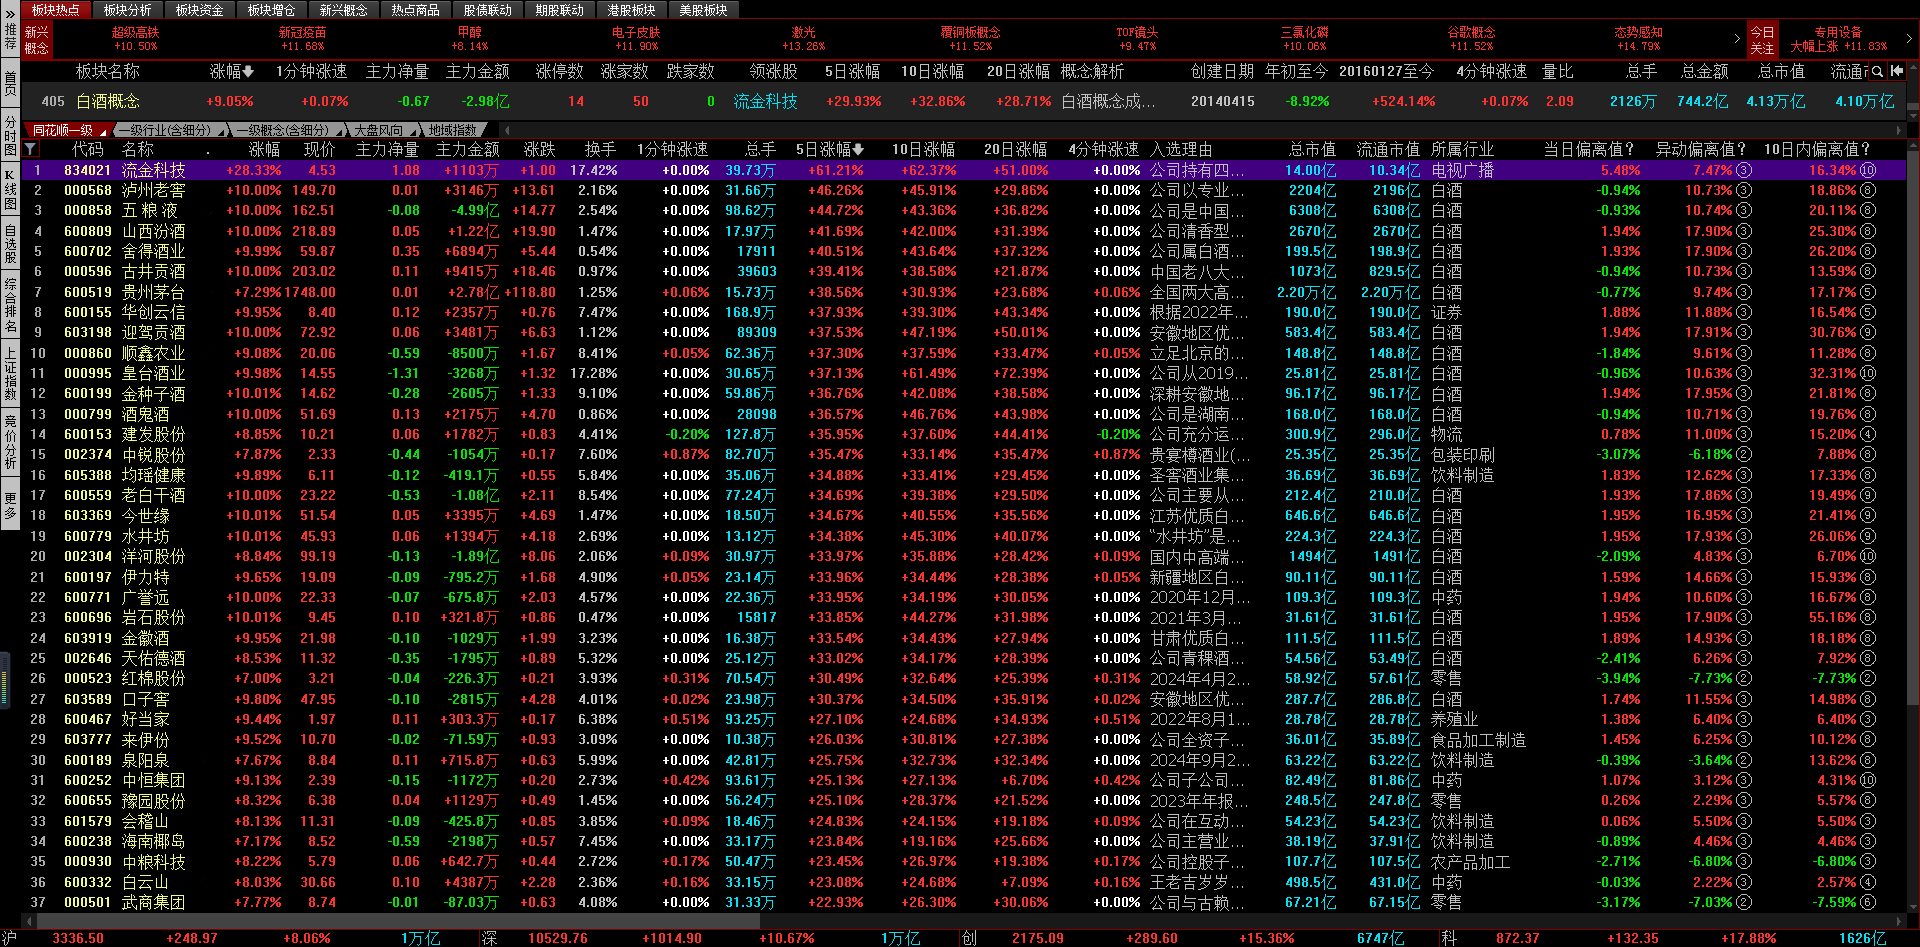
Task: Click next chevron after 专用设备 in 今日关注
Action: [1909, 38]
